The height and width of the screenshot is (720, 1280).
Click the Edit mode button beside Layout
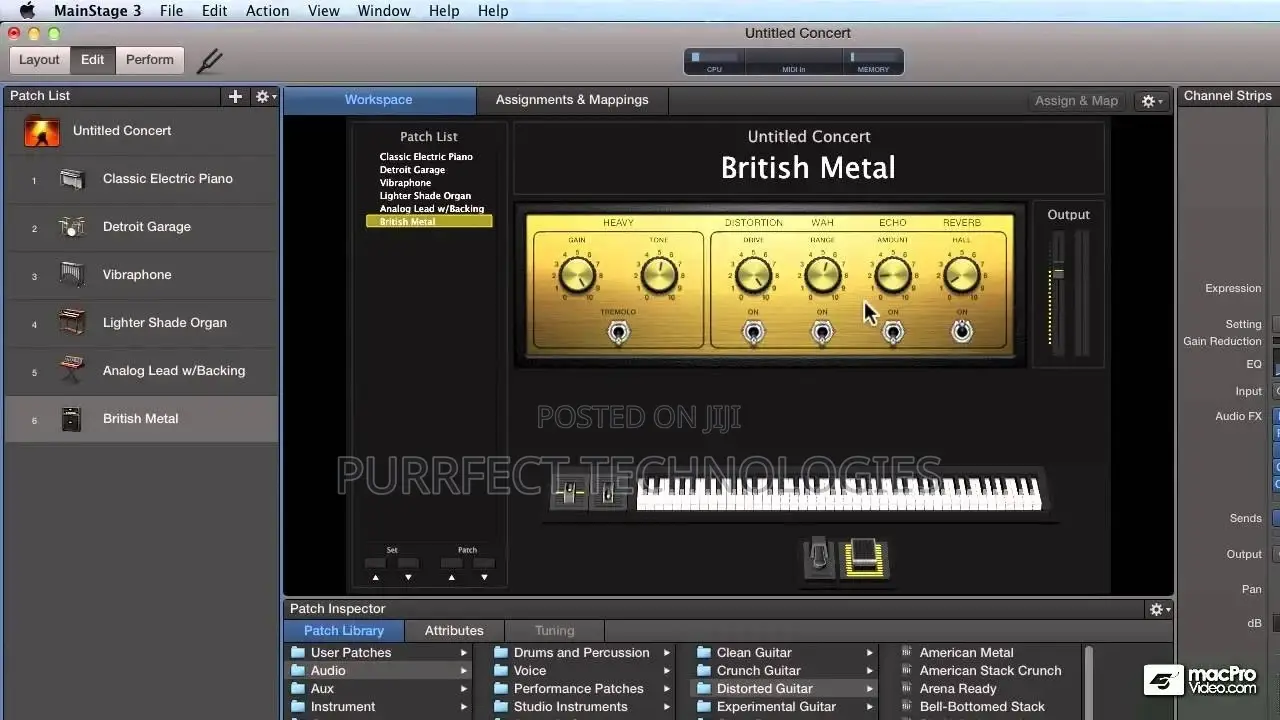click(x=93, y=60)
